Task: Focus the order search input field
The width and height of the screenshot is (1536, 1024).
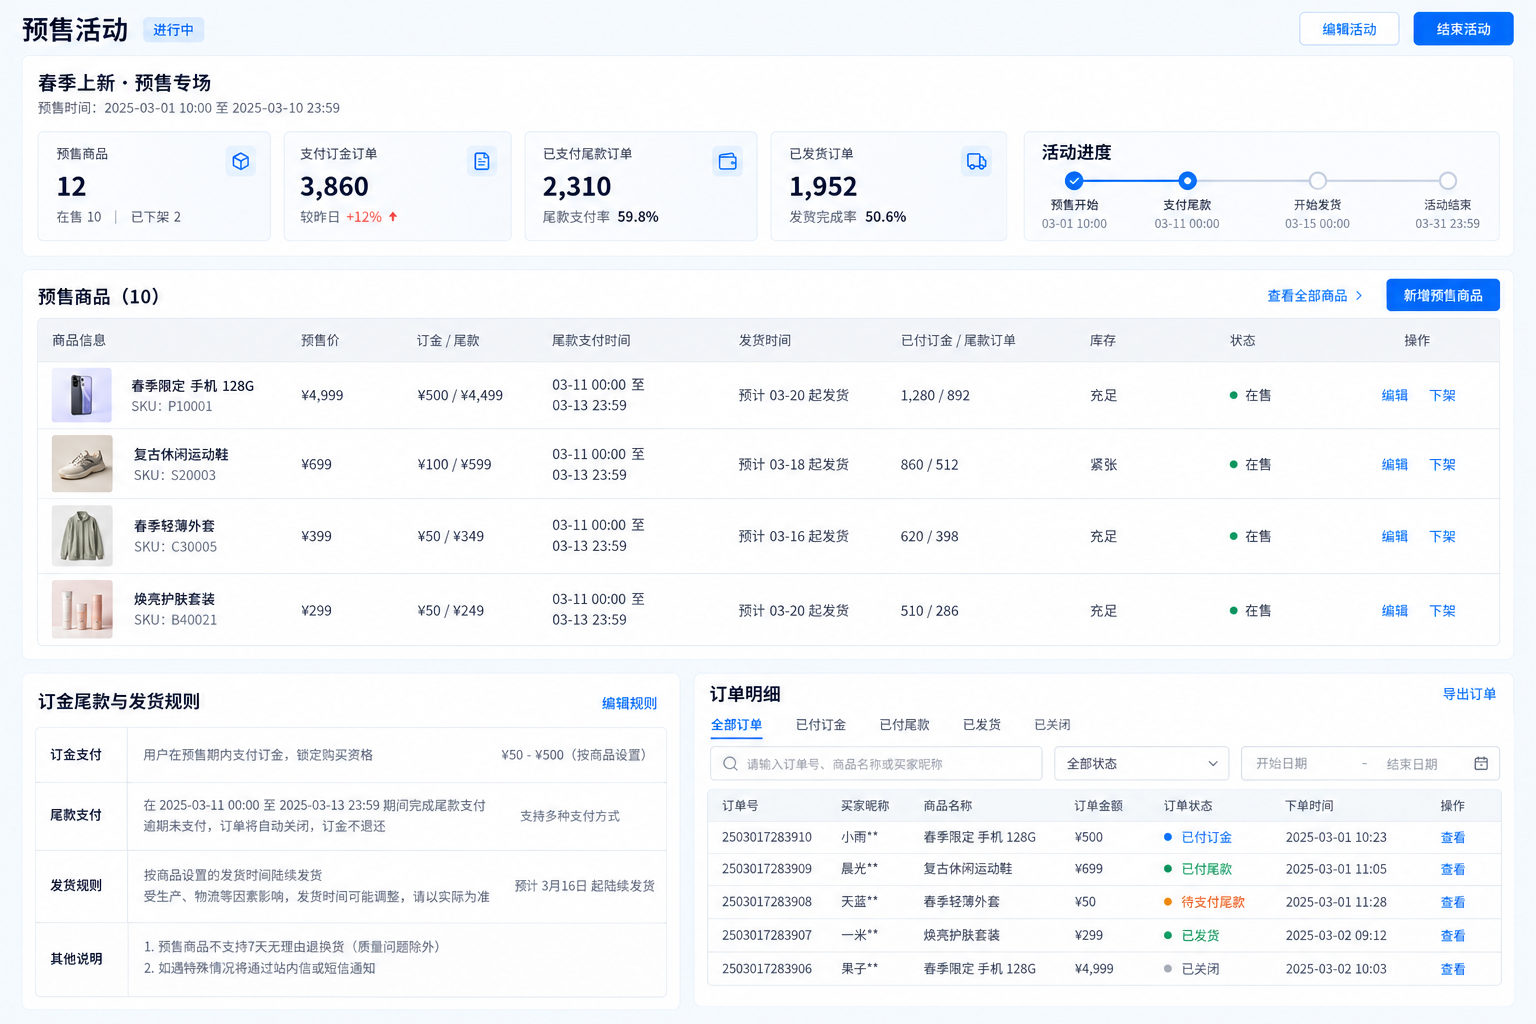Action: [876, 764]
